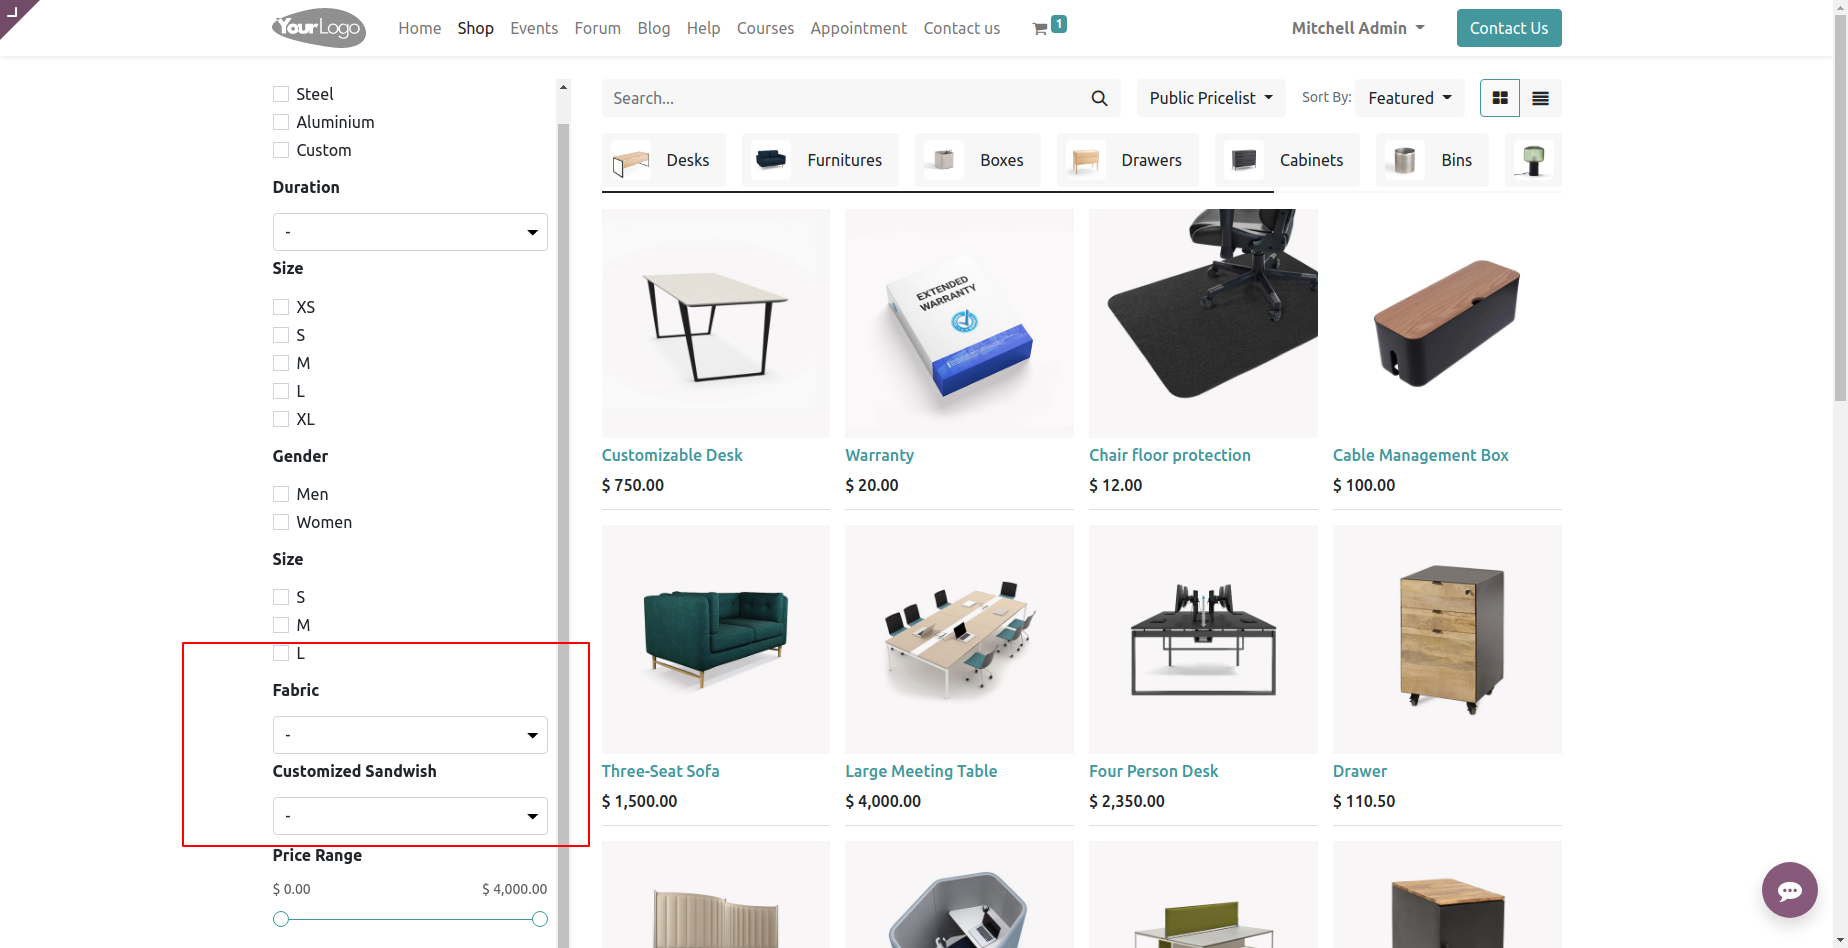Image resolution: width=1848 pixels, height=948 pixels.
Task: Open the Courses menu item
Action: pos(765,28)
